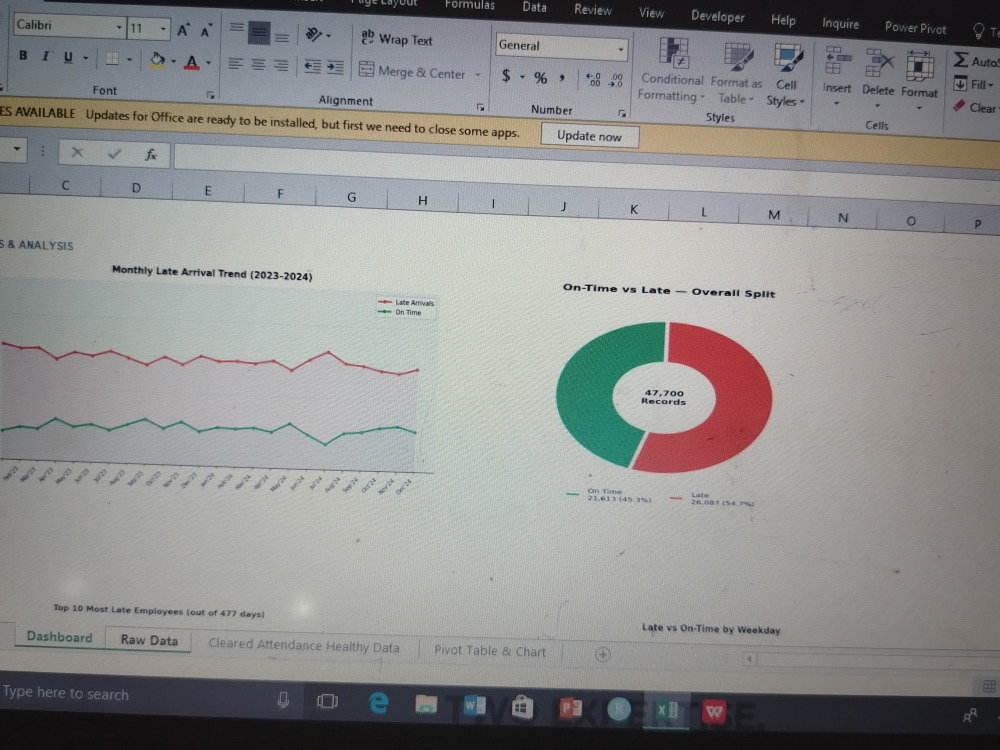Viewport: 1000px width, 750px height.
Task: Align text right
Action: [x=281, y=66]
